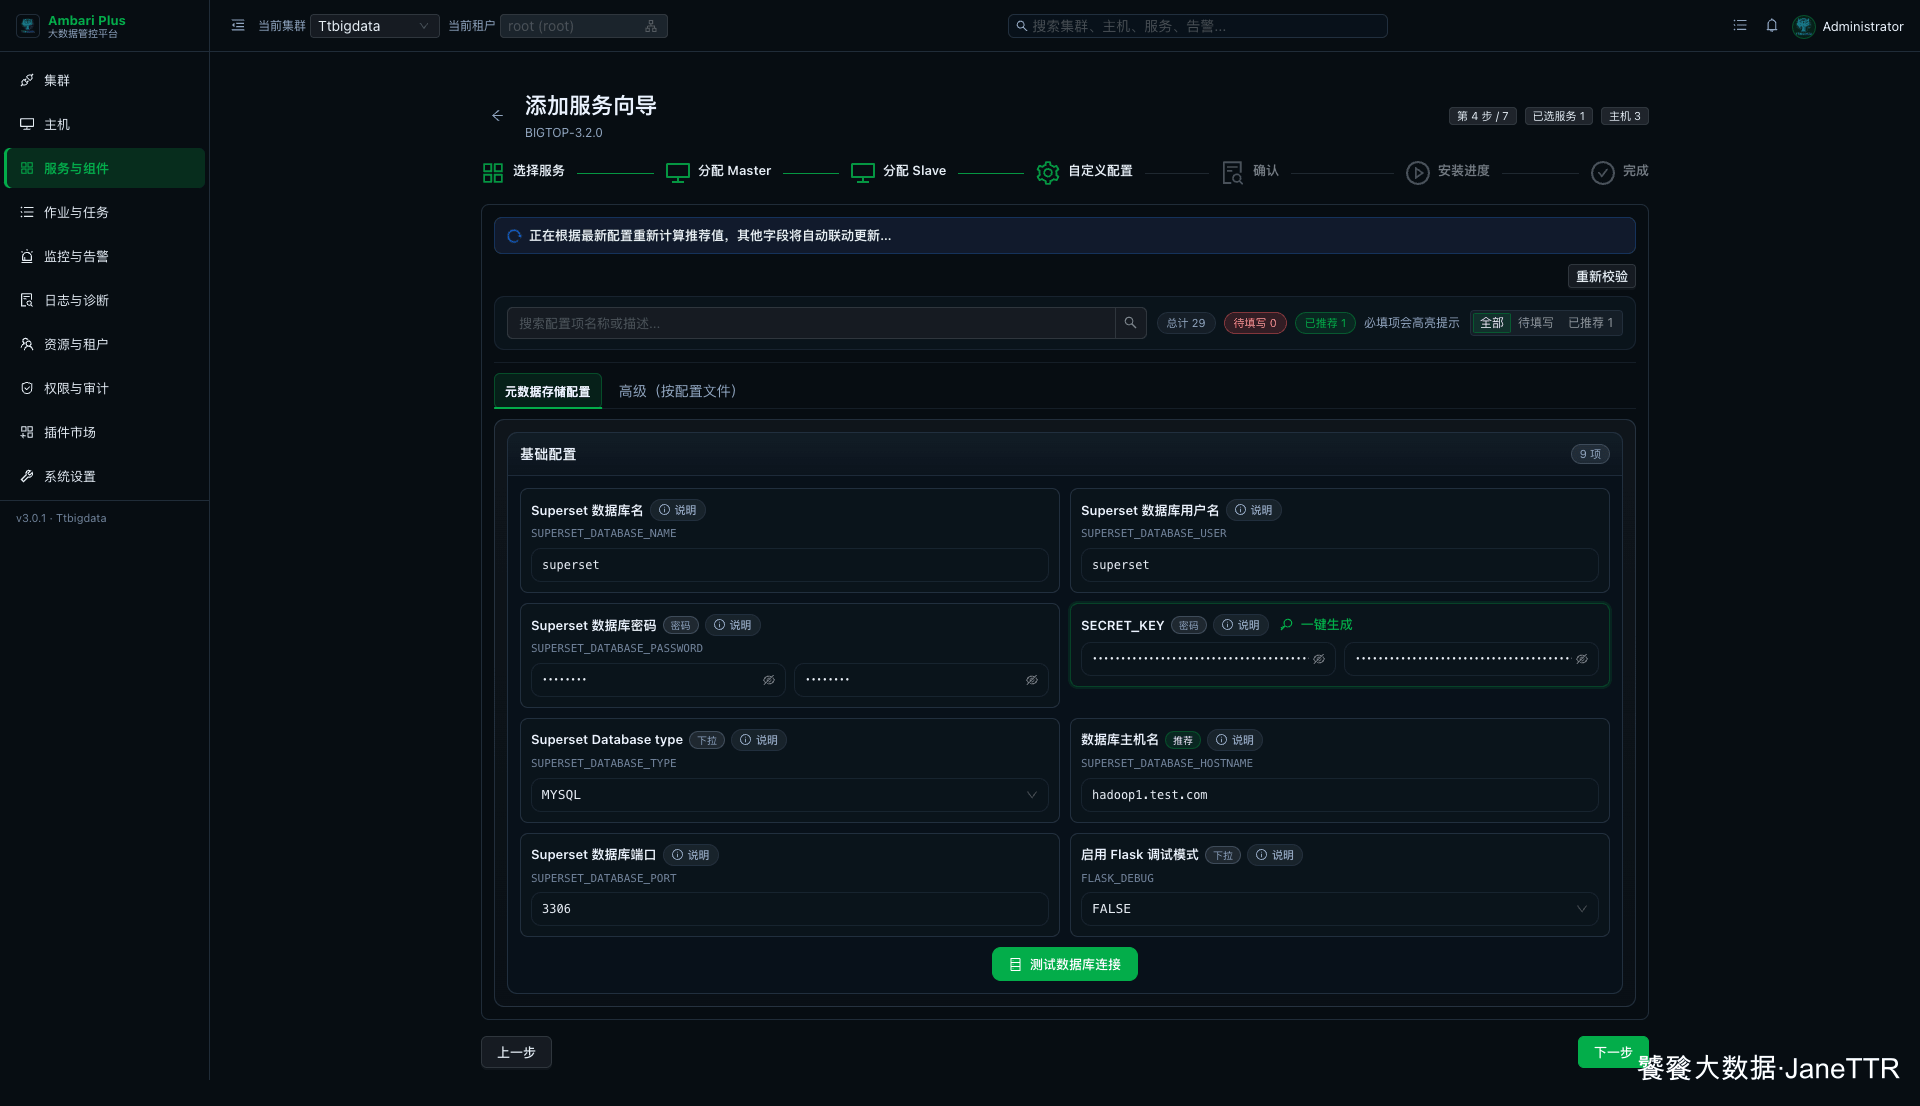The height and width of the screenshot is (1106, 1920).
Task: Open 日志与诊断 in sidebar
Action: click(105, 300)
